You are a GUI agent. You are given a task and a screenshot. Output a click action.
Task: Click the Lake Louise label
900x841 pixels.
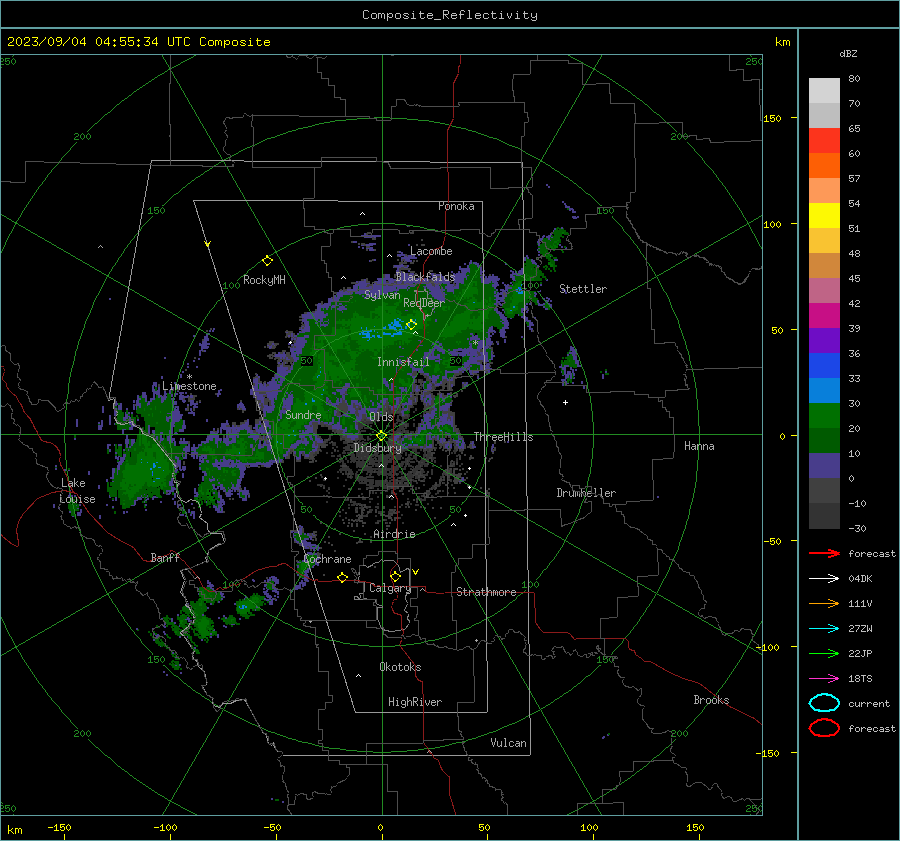(x=78, y=491)
